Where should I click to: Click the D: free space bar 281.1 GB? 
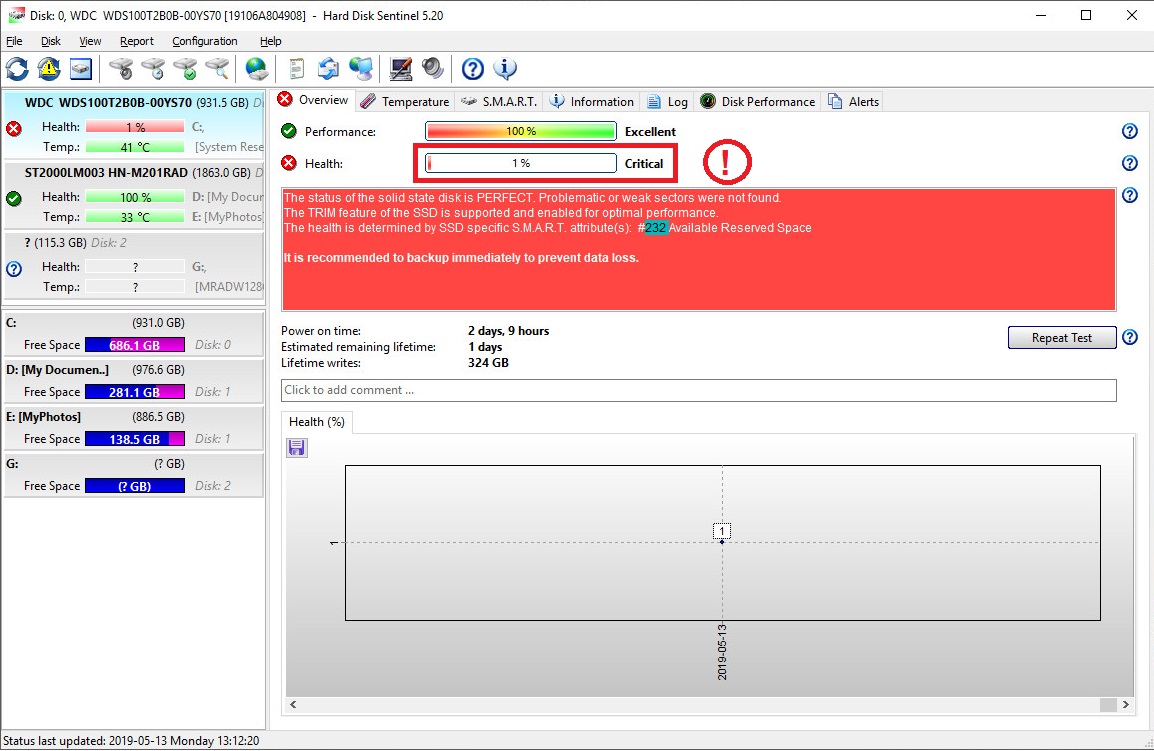click(x=135, y=392)
